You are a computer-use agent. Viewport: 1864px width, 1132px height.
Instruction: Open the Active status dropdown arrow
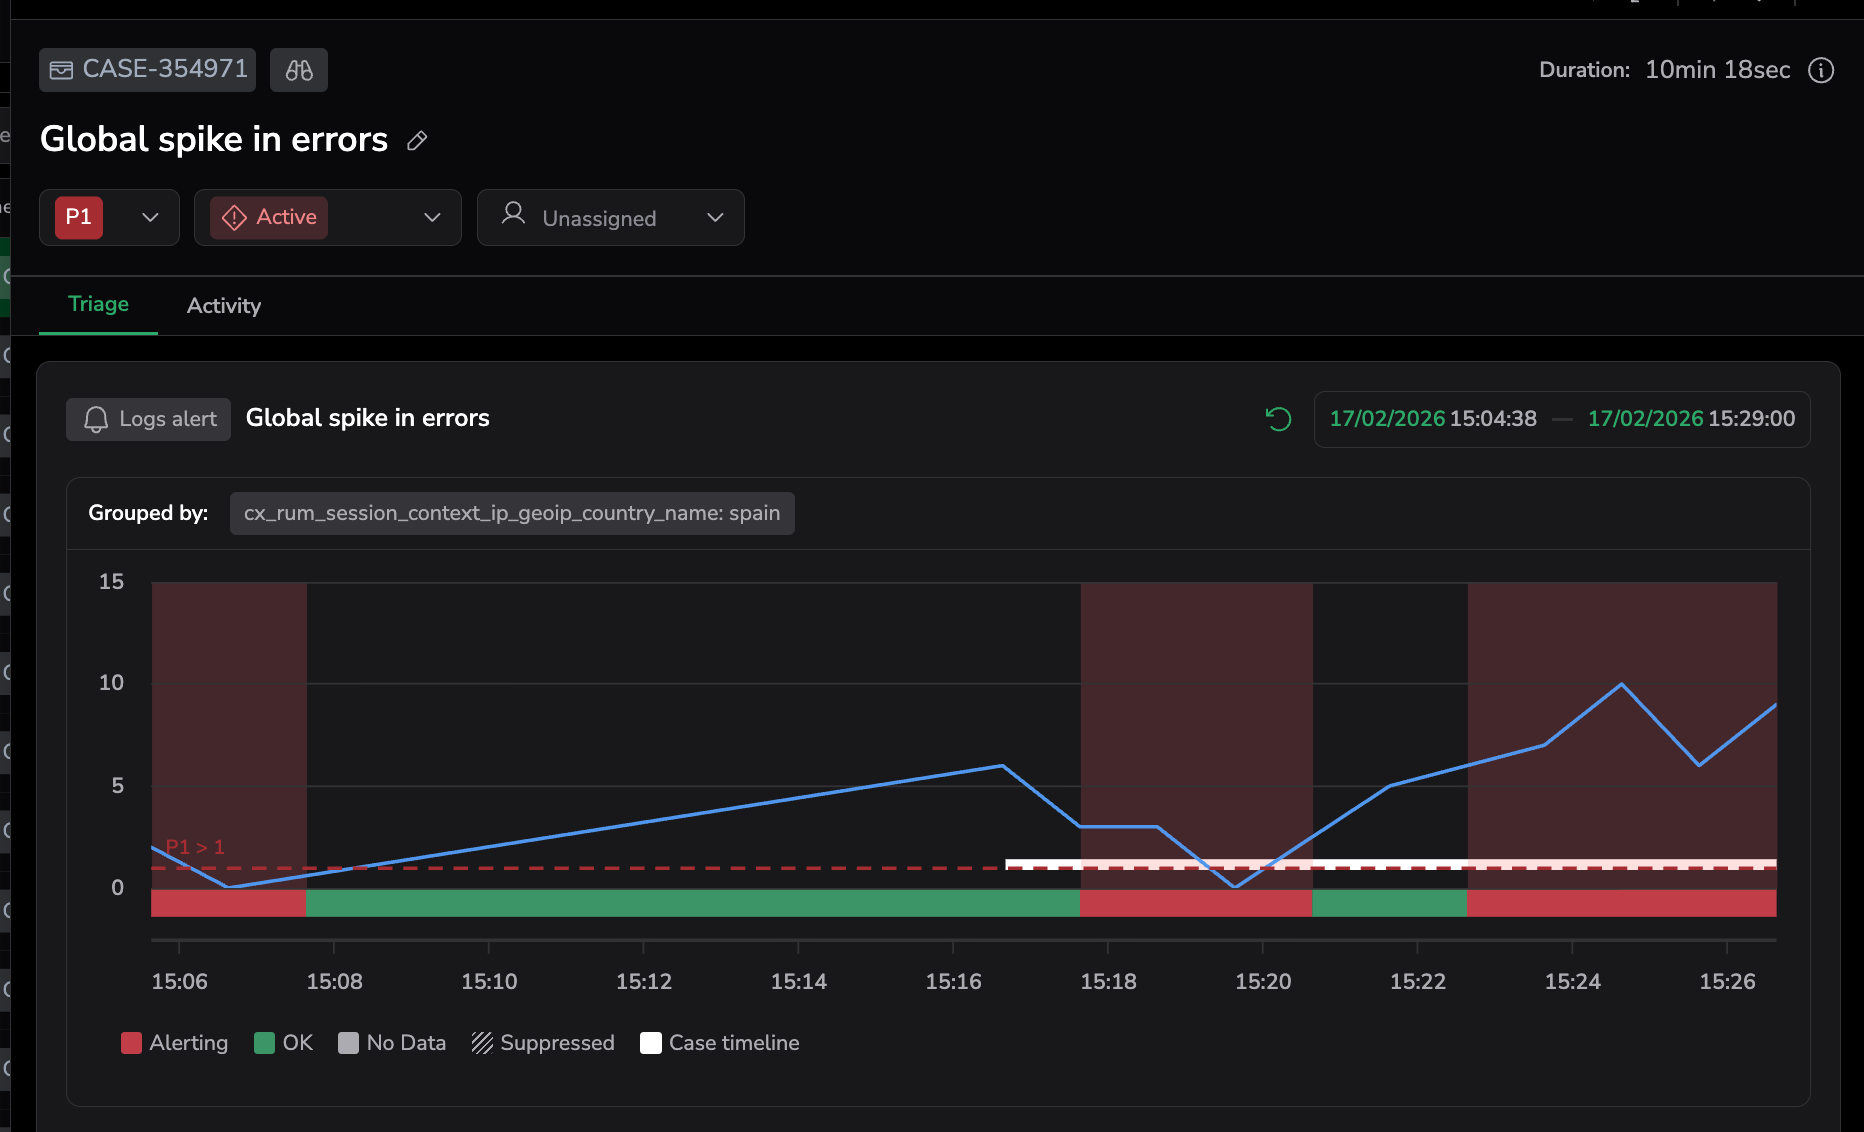tap(432, 218)
